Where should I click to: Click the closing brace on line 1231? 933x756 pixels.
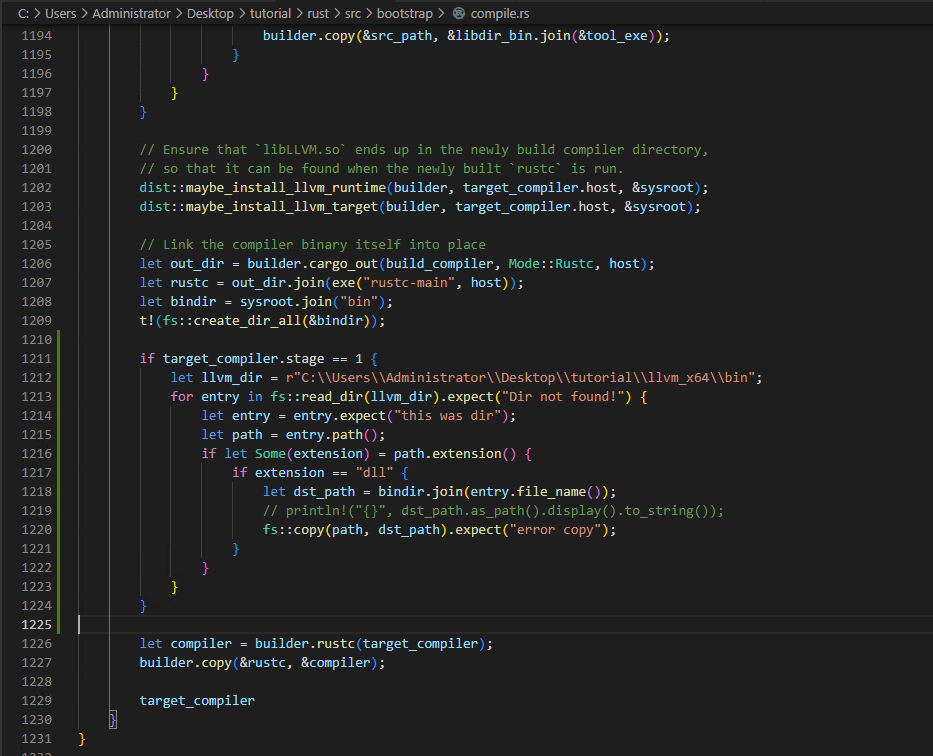tap(82, 738)
